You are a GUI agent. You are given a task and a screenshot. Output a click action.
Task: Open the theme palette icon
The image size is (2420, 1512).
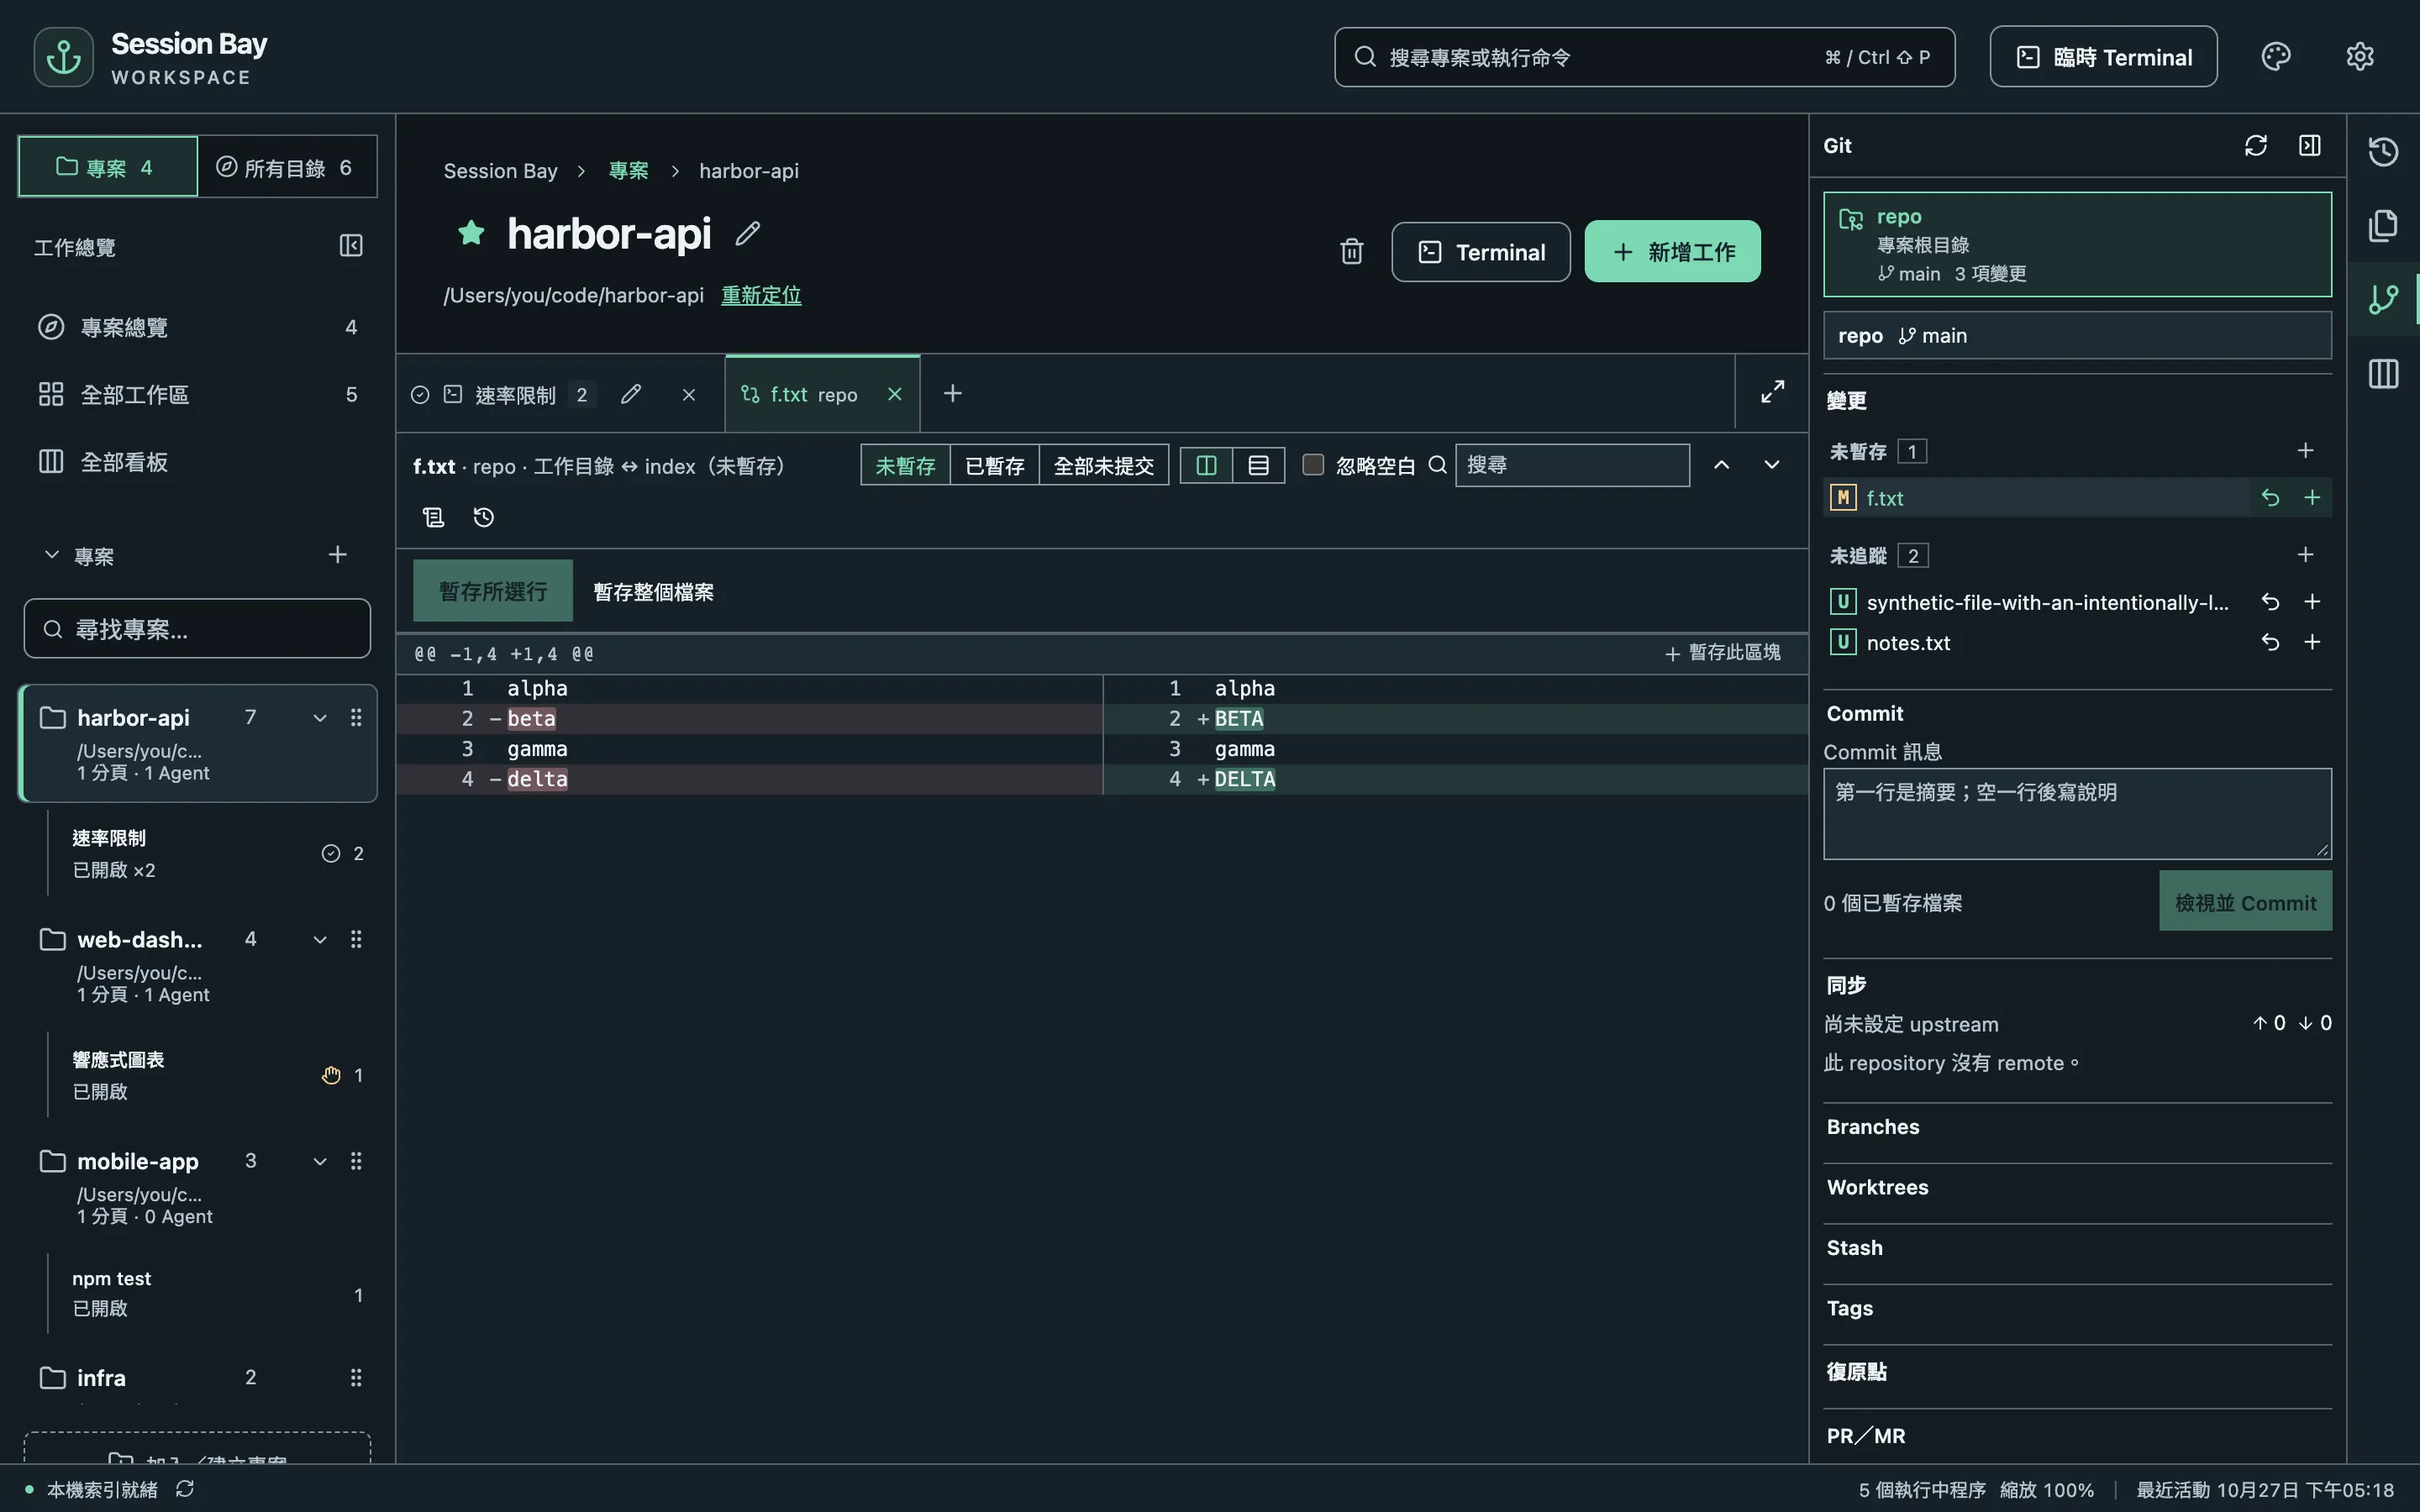coord(2275,57)
